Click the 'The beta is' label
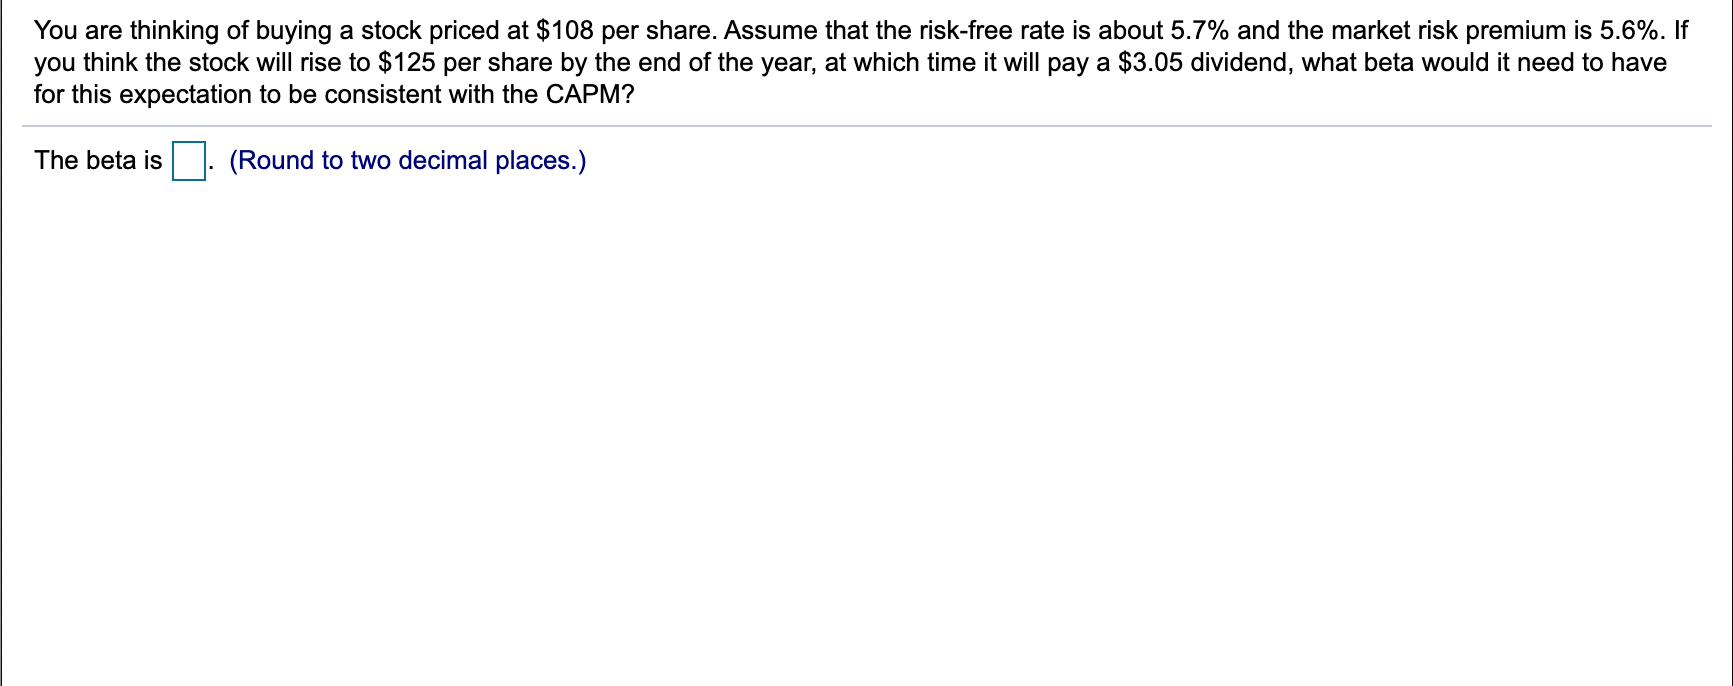Screen dimensions: 1733x686 98,160
